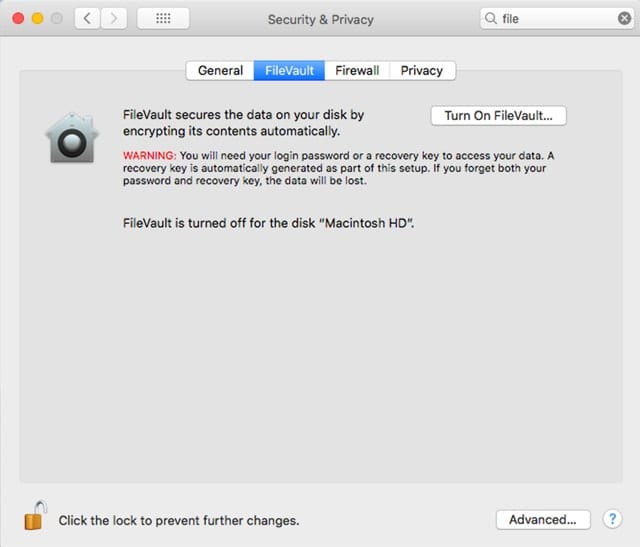Image resolution: width=640 pixels, height=547 pixels.
Task: Go back to the previous preference pane
Action: click(x=87, y=18)
